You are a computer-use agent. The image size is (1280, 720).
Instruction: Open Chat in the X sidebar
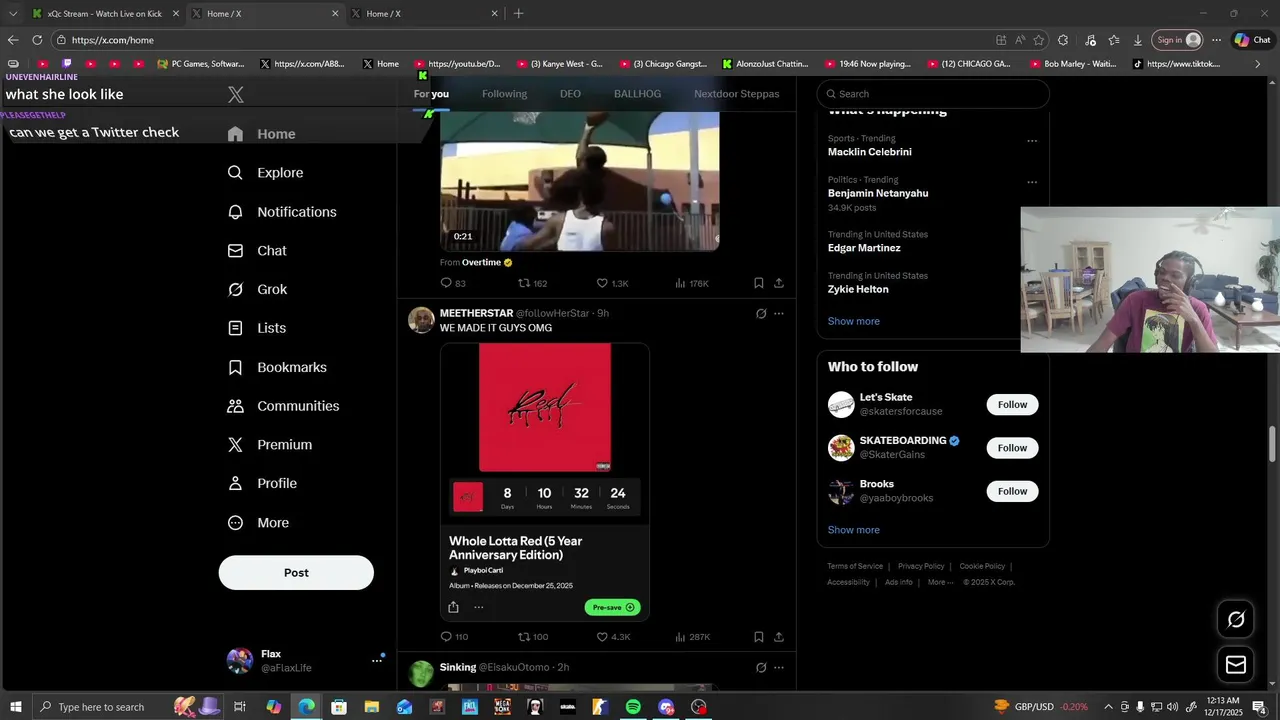pyautogui.click(x=257, y=251)
